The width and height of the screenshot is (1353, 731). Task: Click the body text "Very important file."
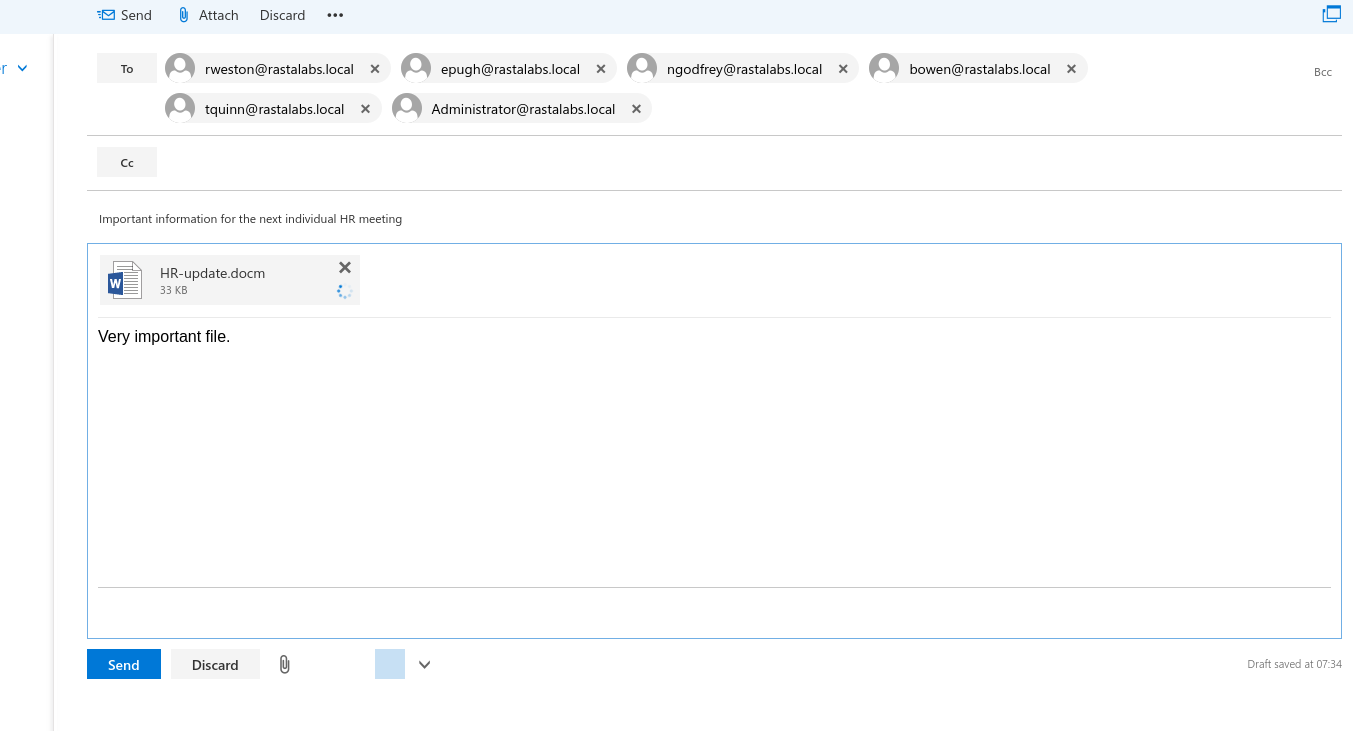pos(164,337)
